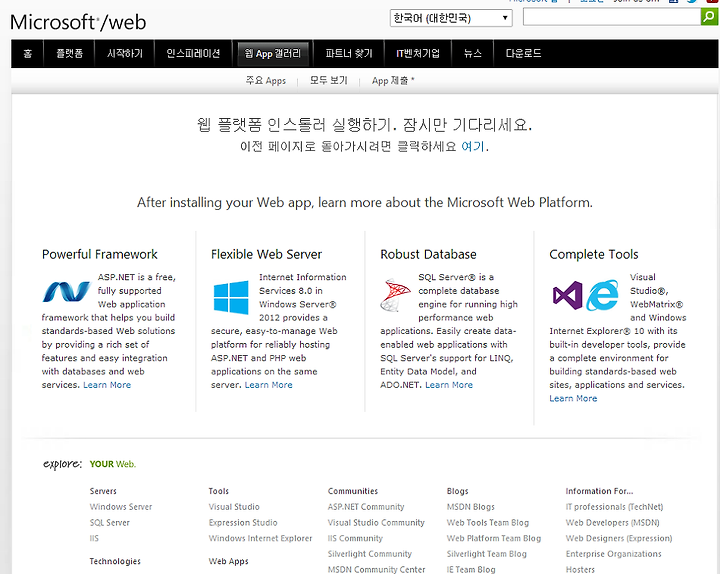This screenshot has width=720, height=574.
Task: Open the Enterprise Organizations footer link
Action: pos(613,554)
